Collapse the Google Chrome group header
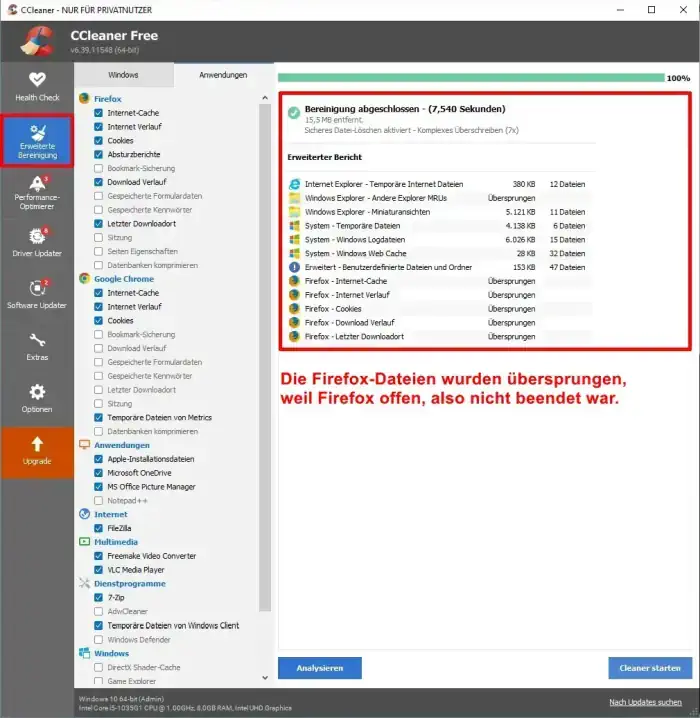Viewport: 700px width, 718px height. (124, 279)
